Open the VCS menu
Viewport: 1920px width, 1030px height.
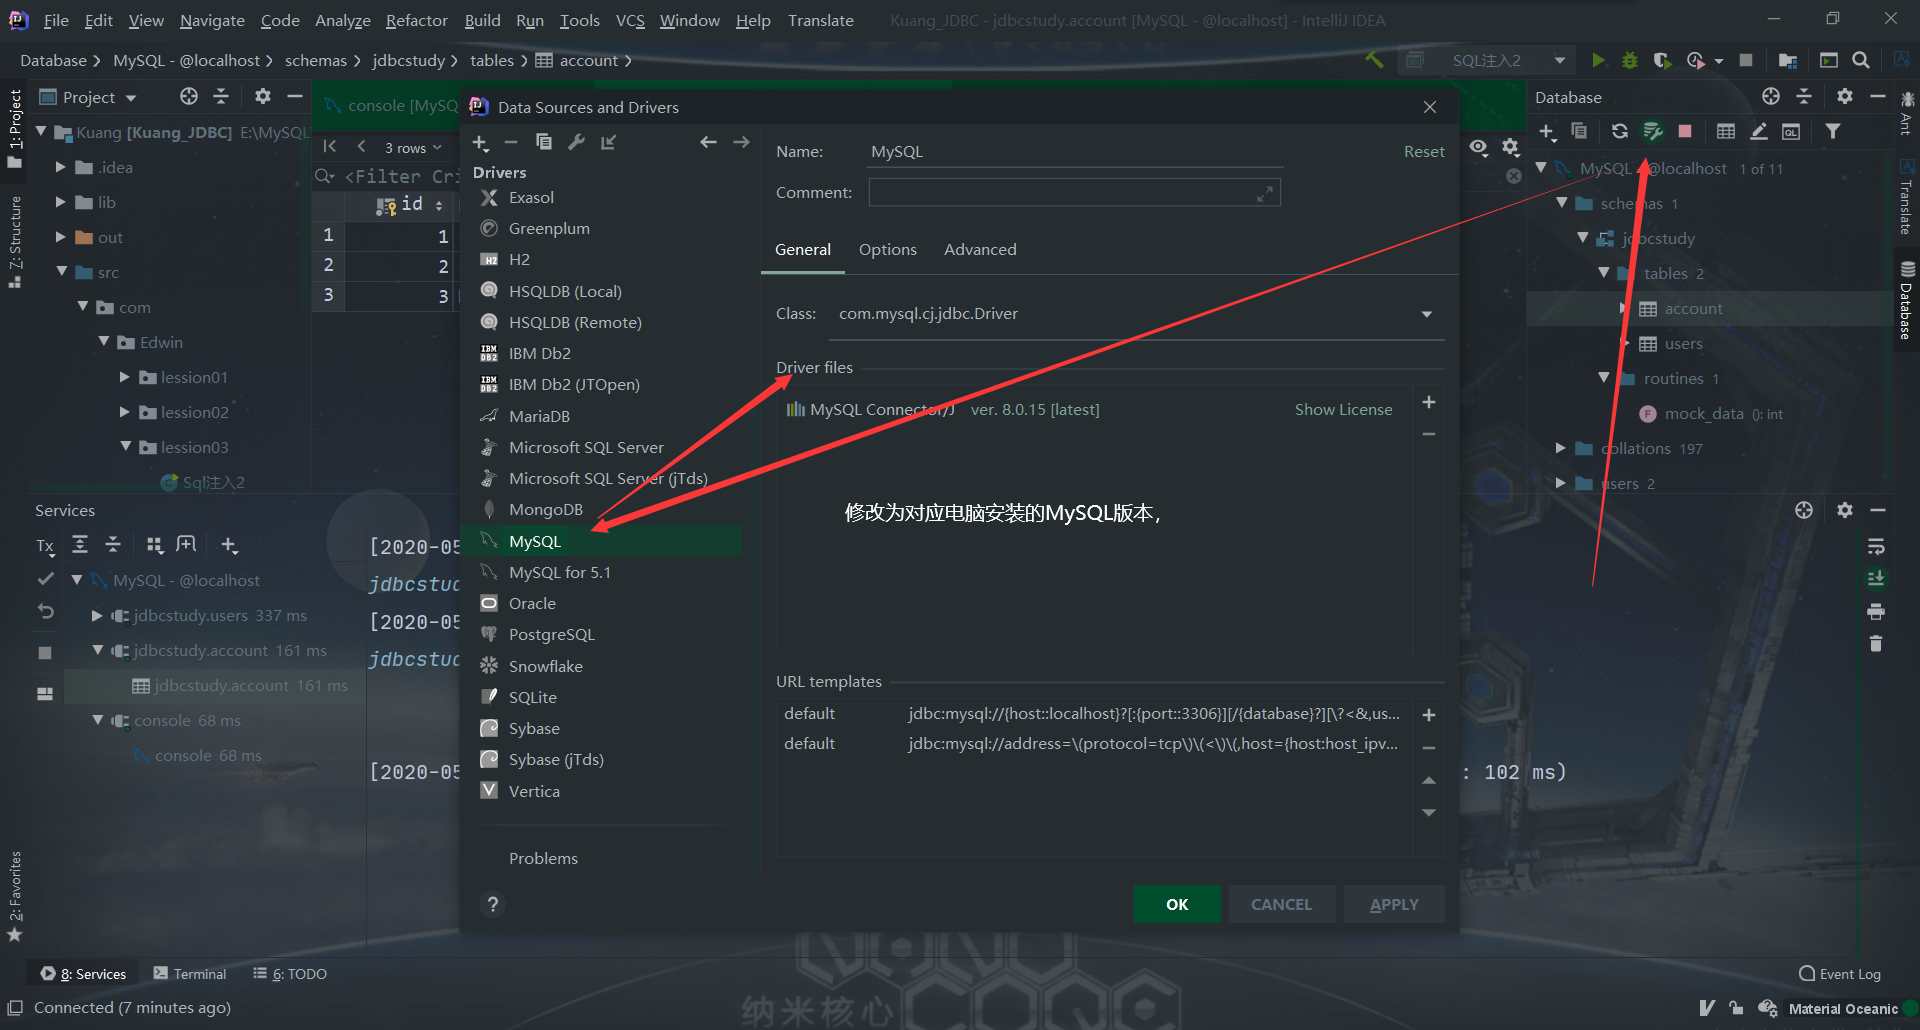[x=630, y=20]
